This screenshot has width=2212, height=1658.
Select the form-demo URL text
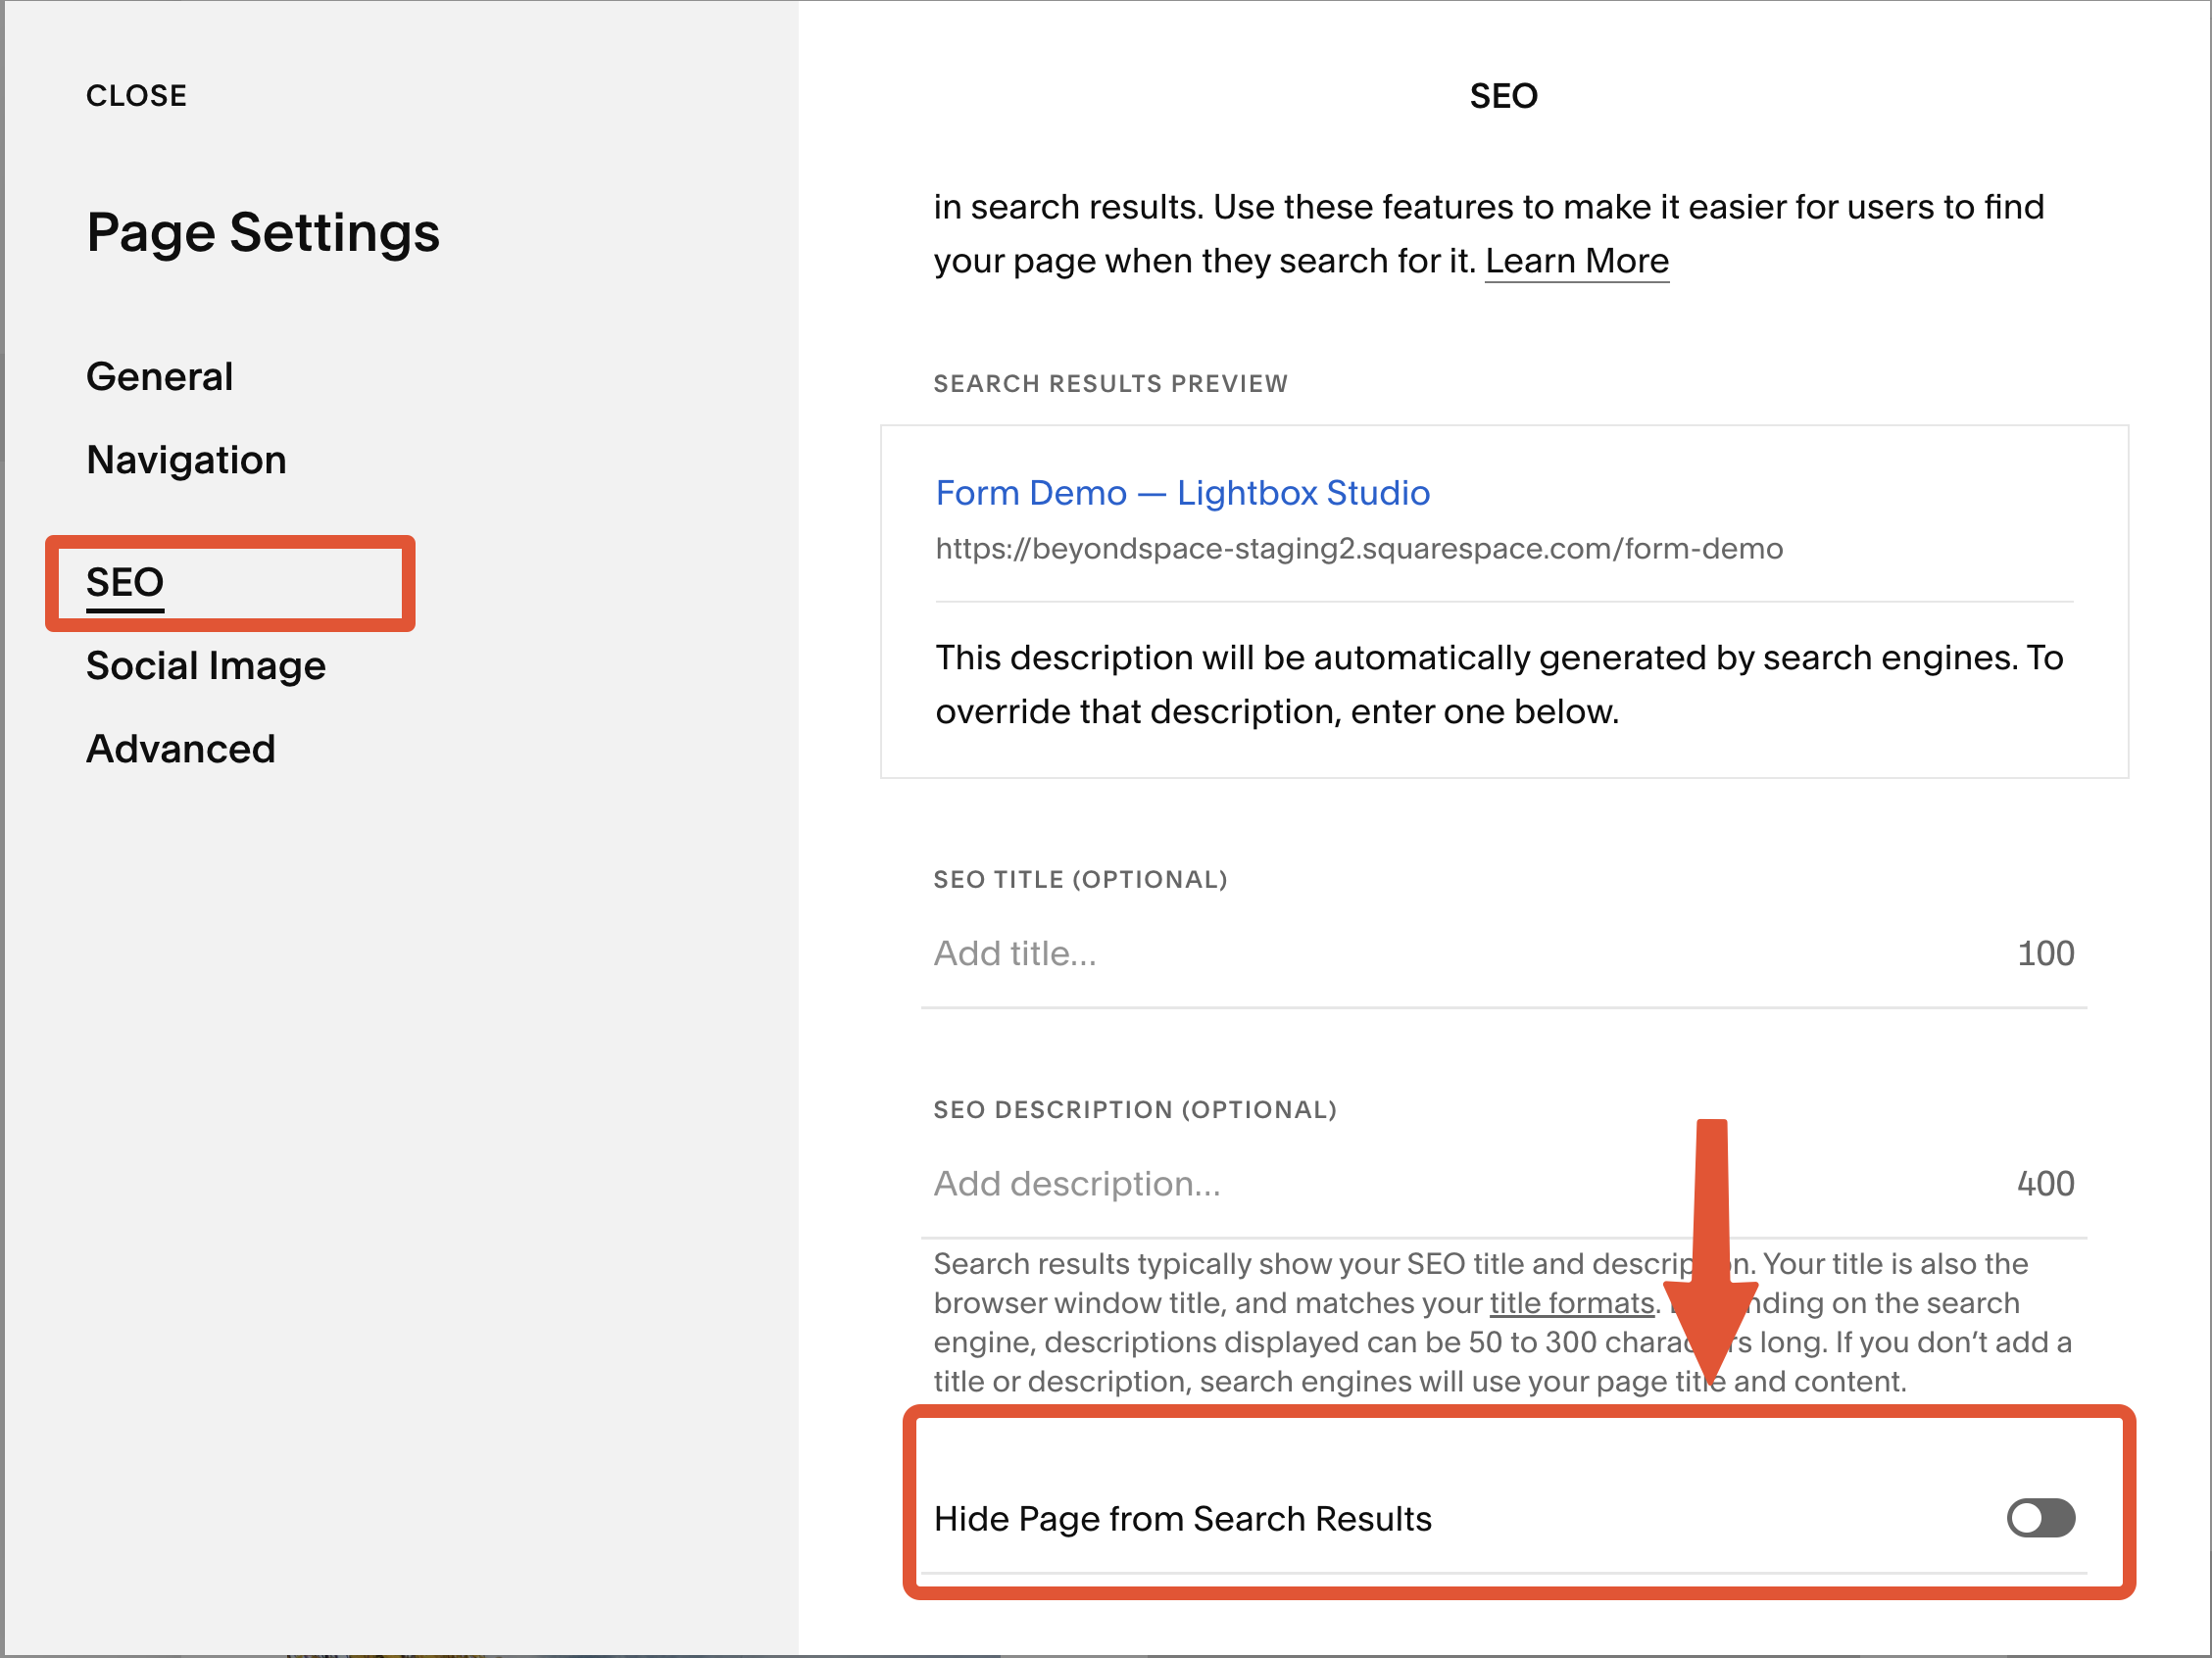pyautogui.click(x=1358, y=548)
